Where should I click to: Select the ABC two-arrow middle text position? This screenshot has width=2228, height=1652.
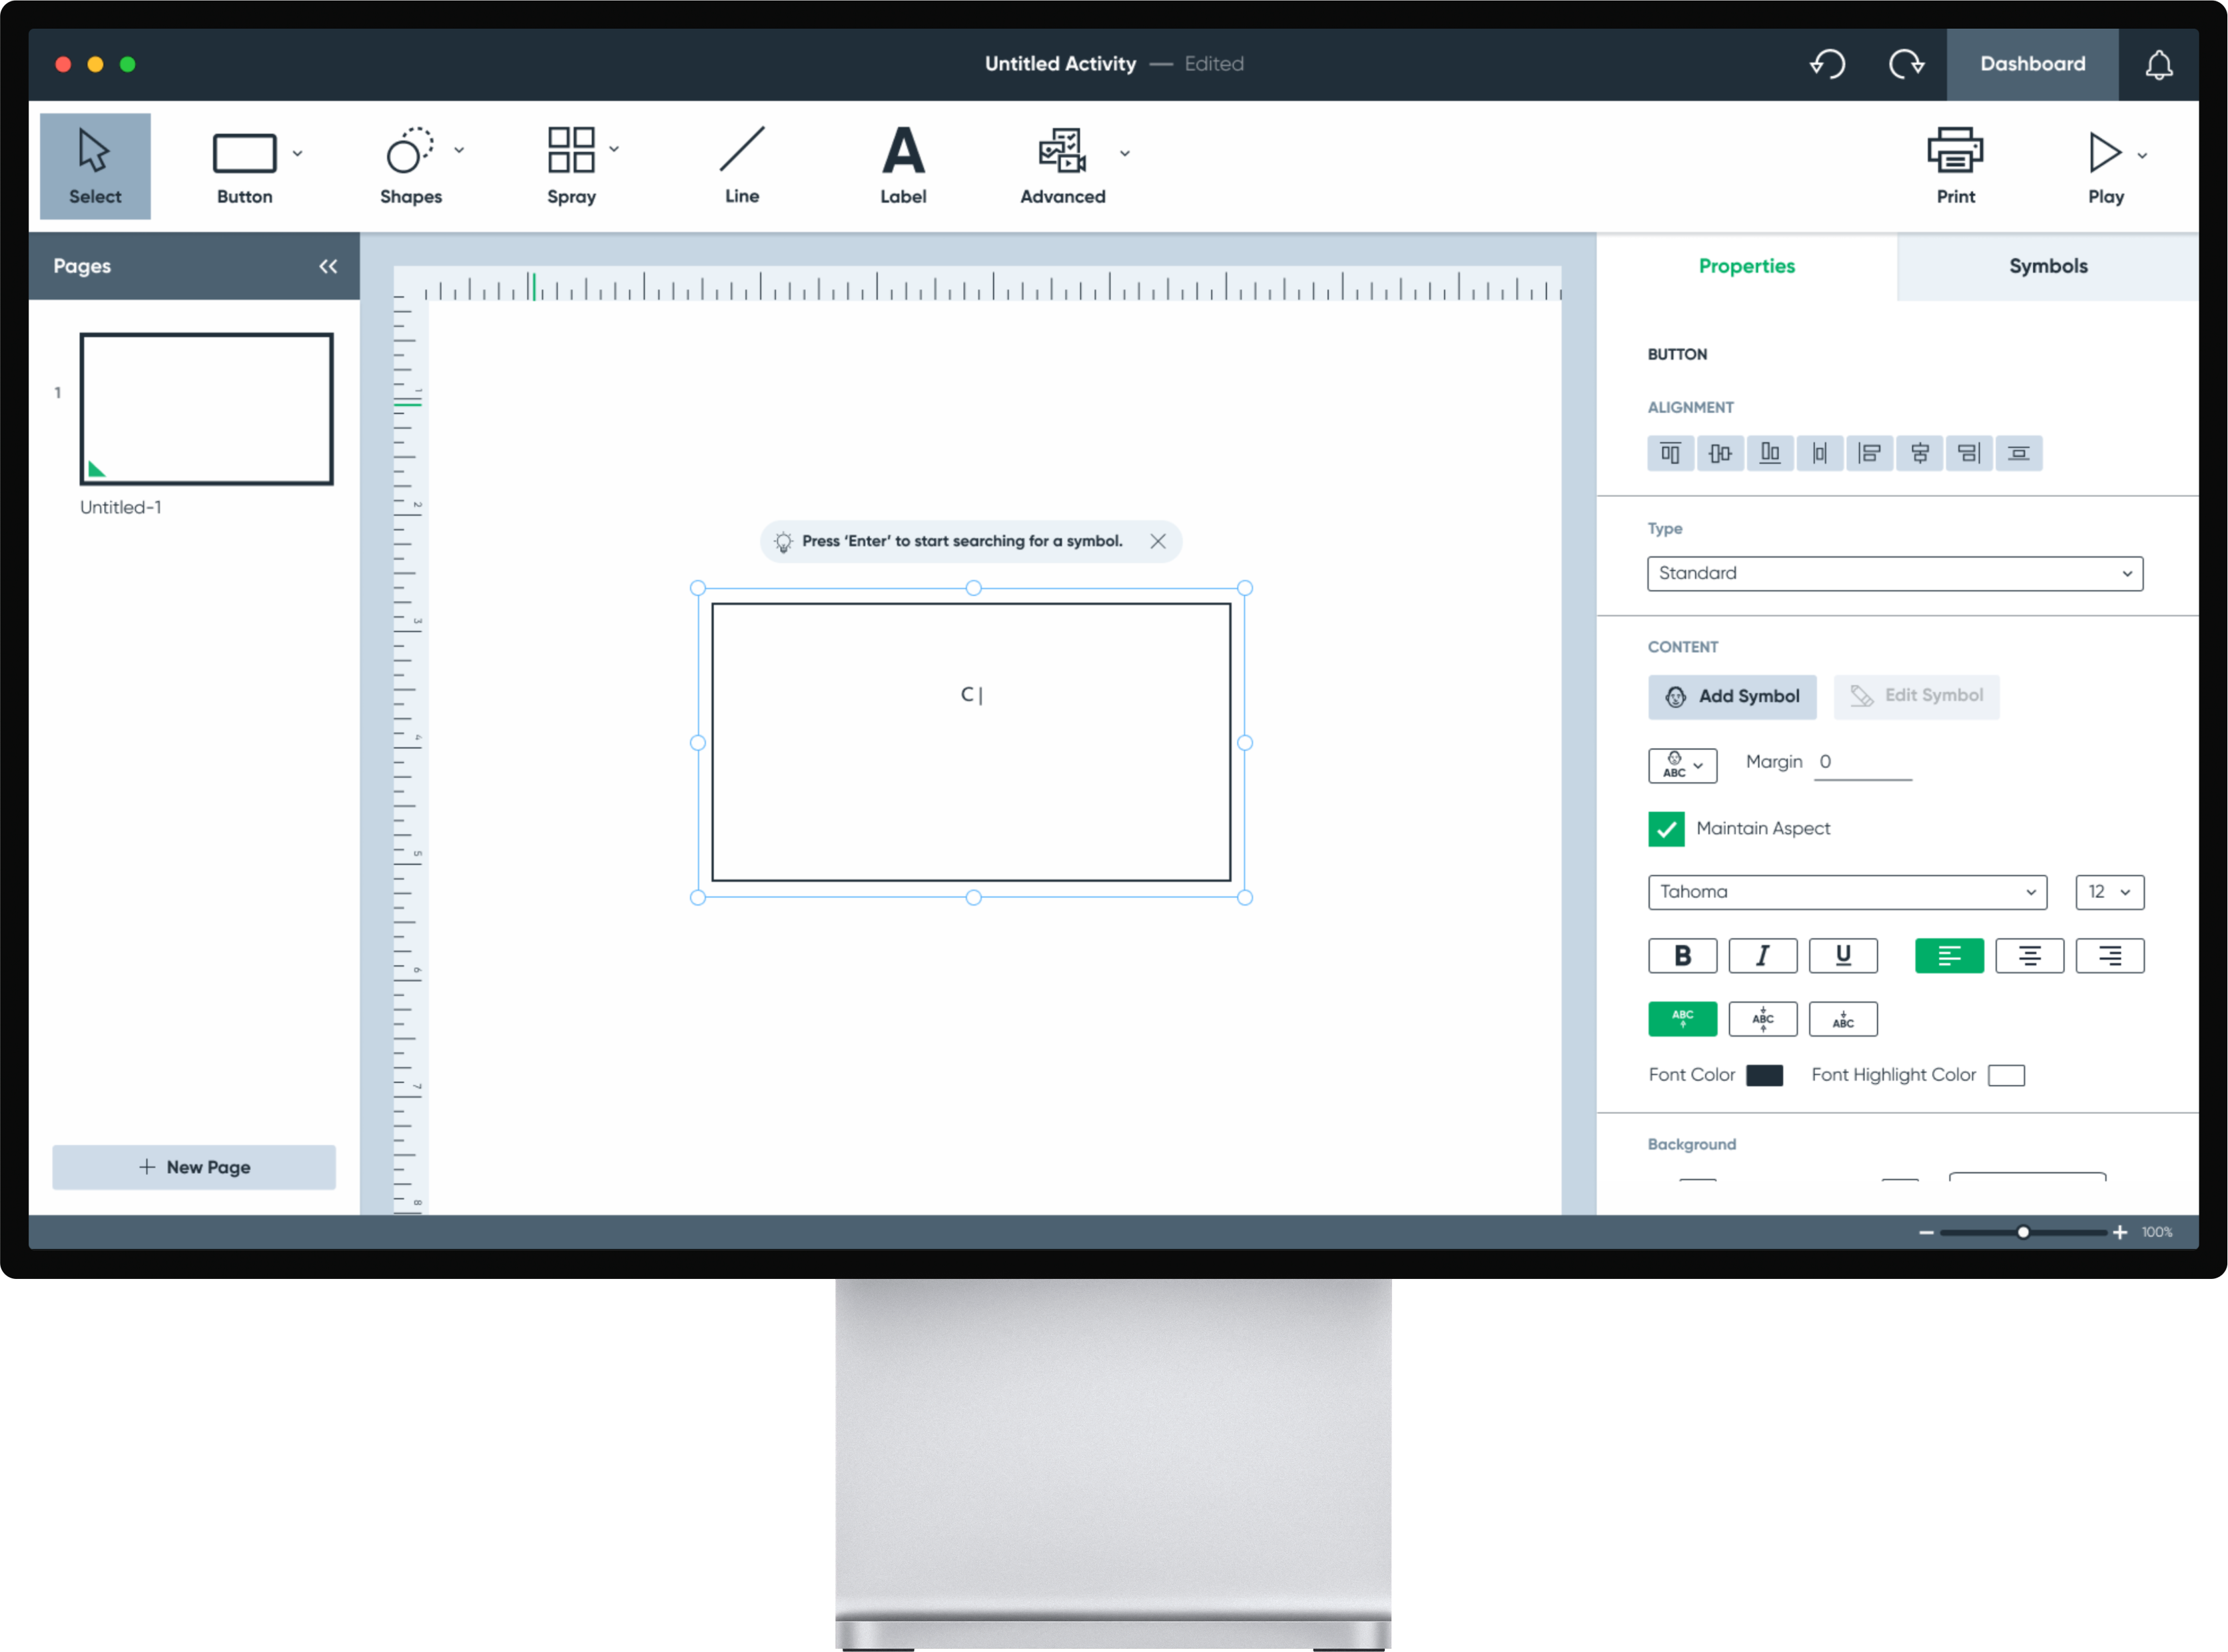[x=1763, y=1019]
